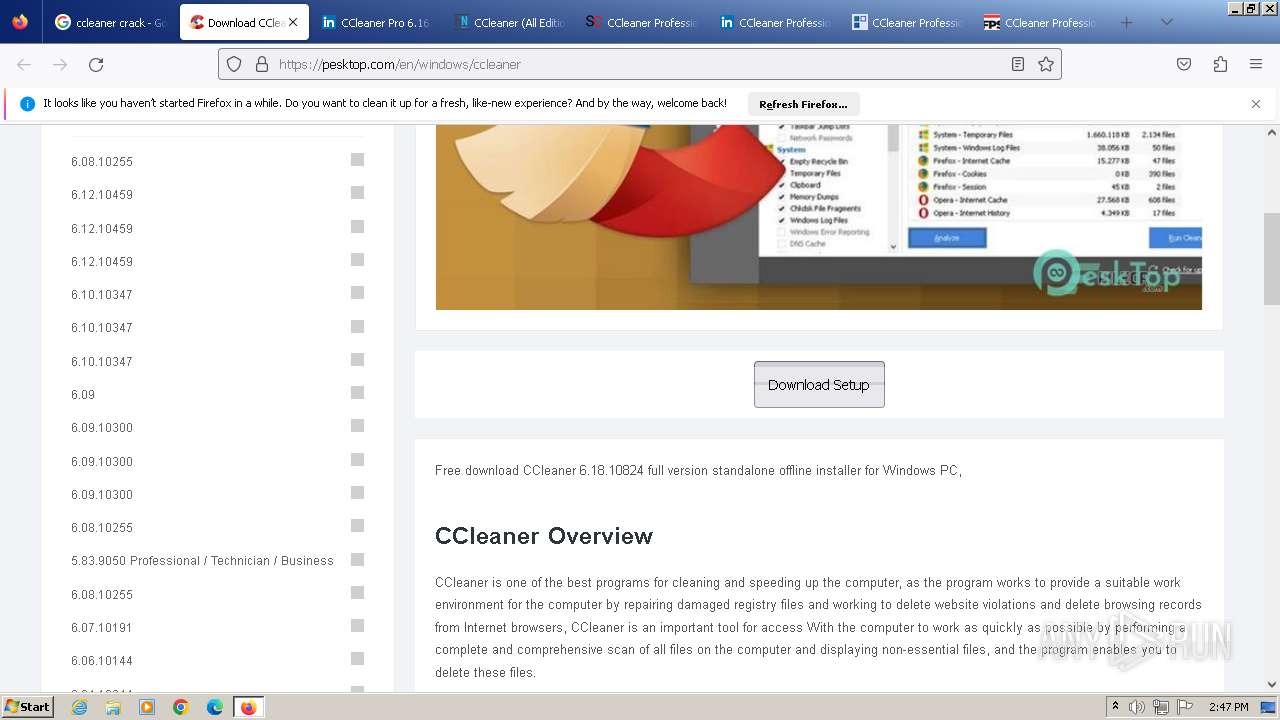Dismiss the Refresh Firefox notification bar
The width and height of the screenshot is (1280, 720).
coord(1256,103)
